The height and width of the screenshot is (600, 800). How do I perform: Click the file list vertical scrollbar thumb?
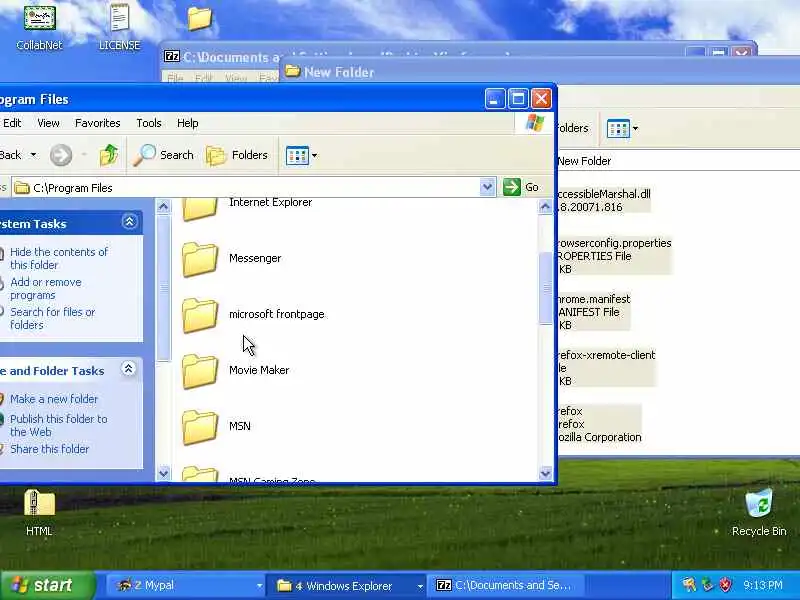click(x=545, y=288)
